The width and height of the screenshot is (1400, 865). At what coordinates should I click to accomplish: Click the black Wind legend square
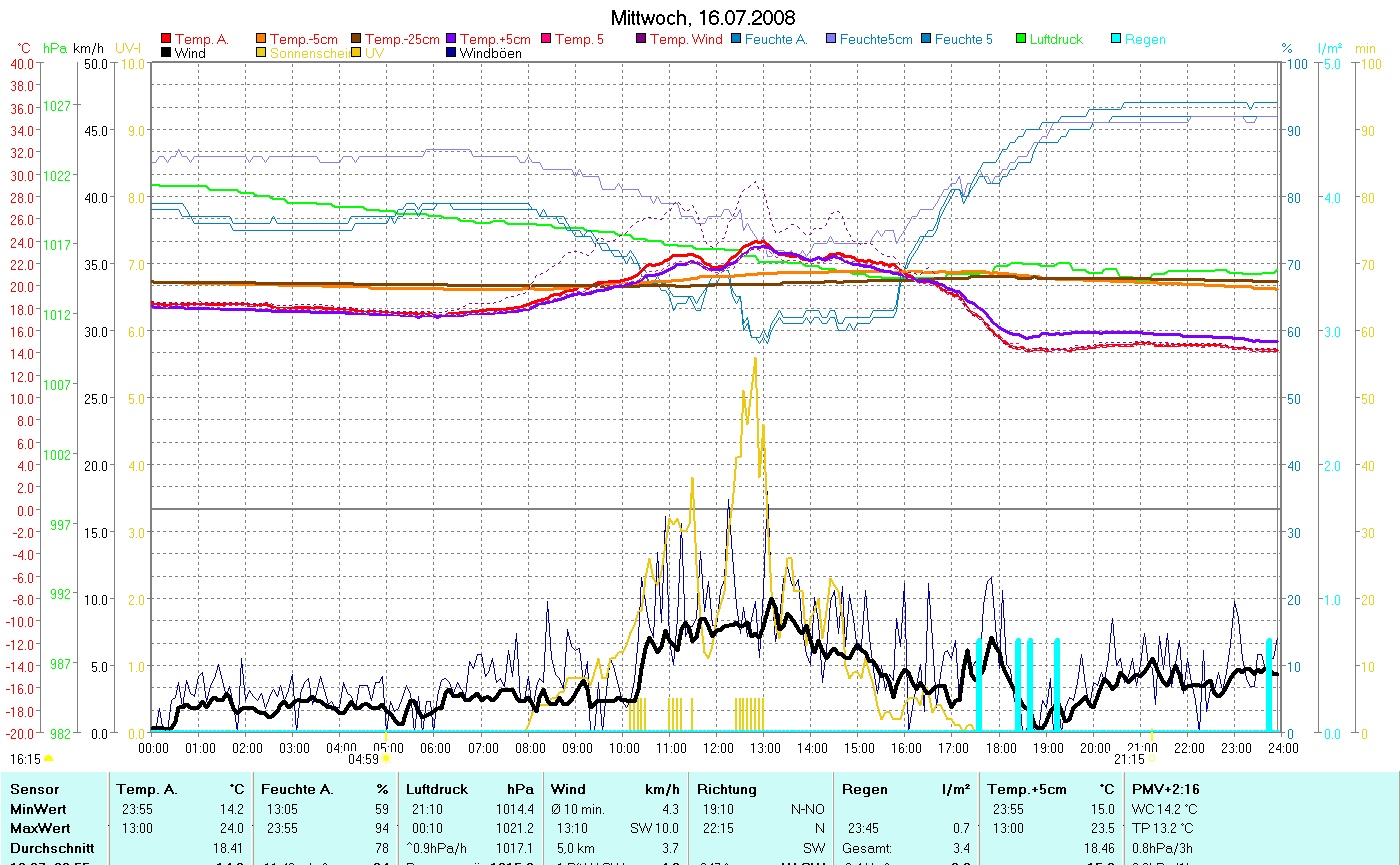pos(166,53)
